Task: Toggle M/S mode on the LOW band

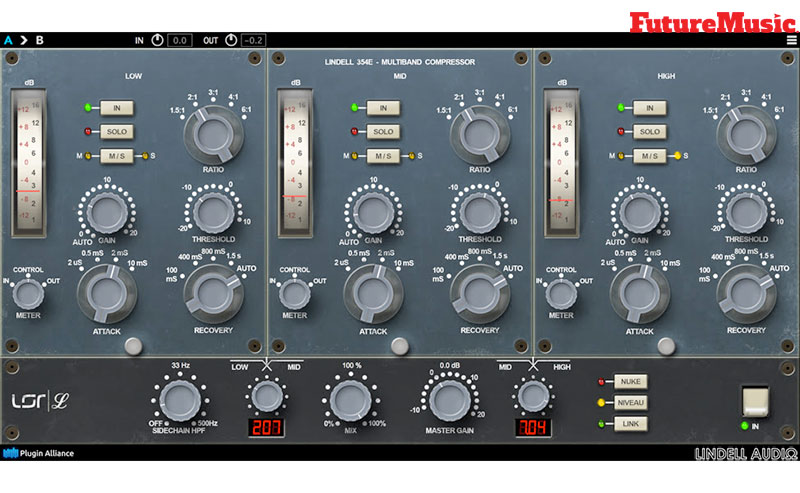Action: click(117, 156)
